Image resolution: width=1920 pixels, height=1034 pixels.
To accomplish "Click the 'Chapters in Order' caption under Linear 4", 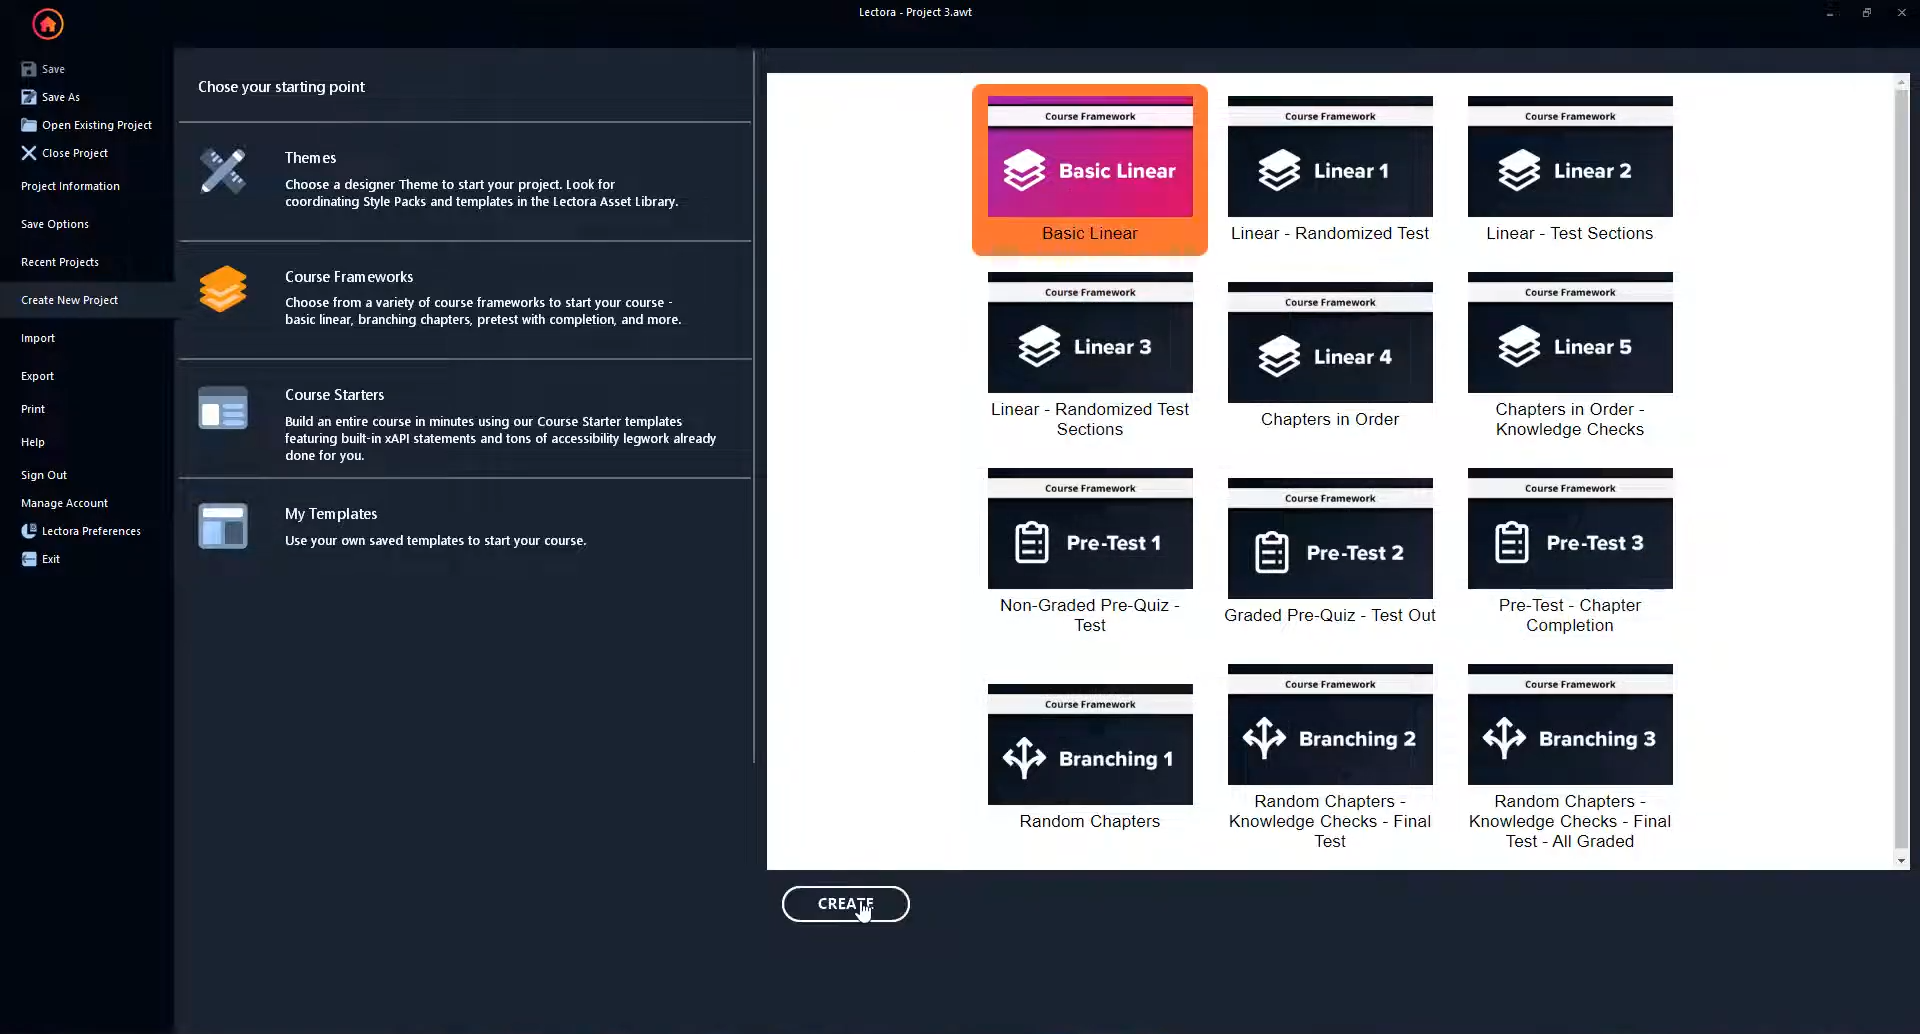I will click(x=1330, y=419).
